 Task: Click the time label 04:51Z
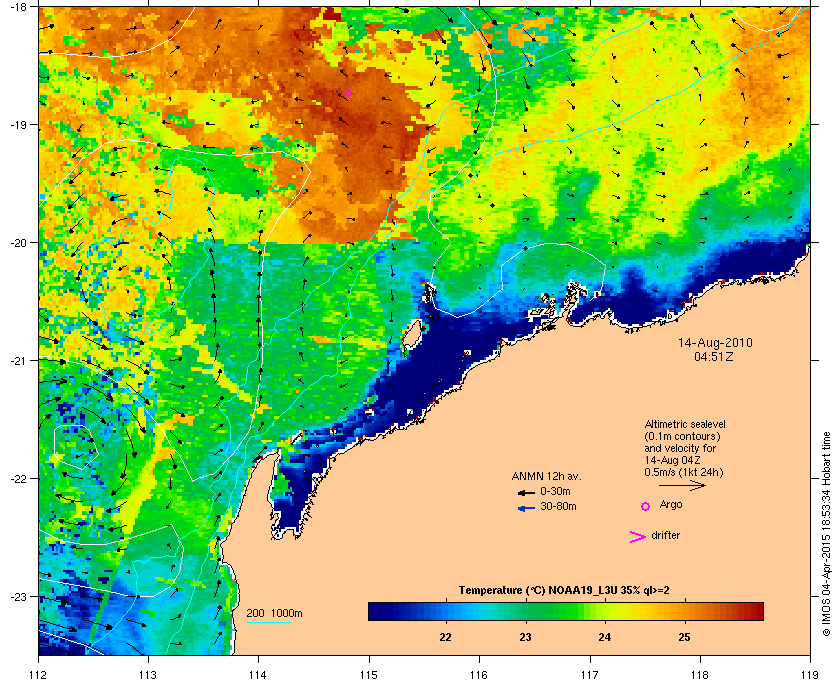[x=714, y=356]
